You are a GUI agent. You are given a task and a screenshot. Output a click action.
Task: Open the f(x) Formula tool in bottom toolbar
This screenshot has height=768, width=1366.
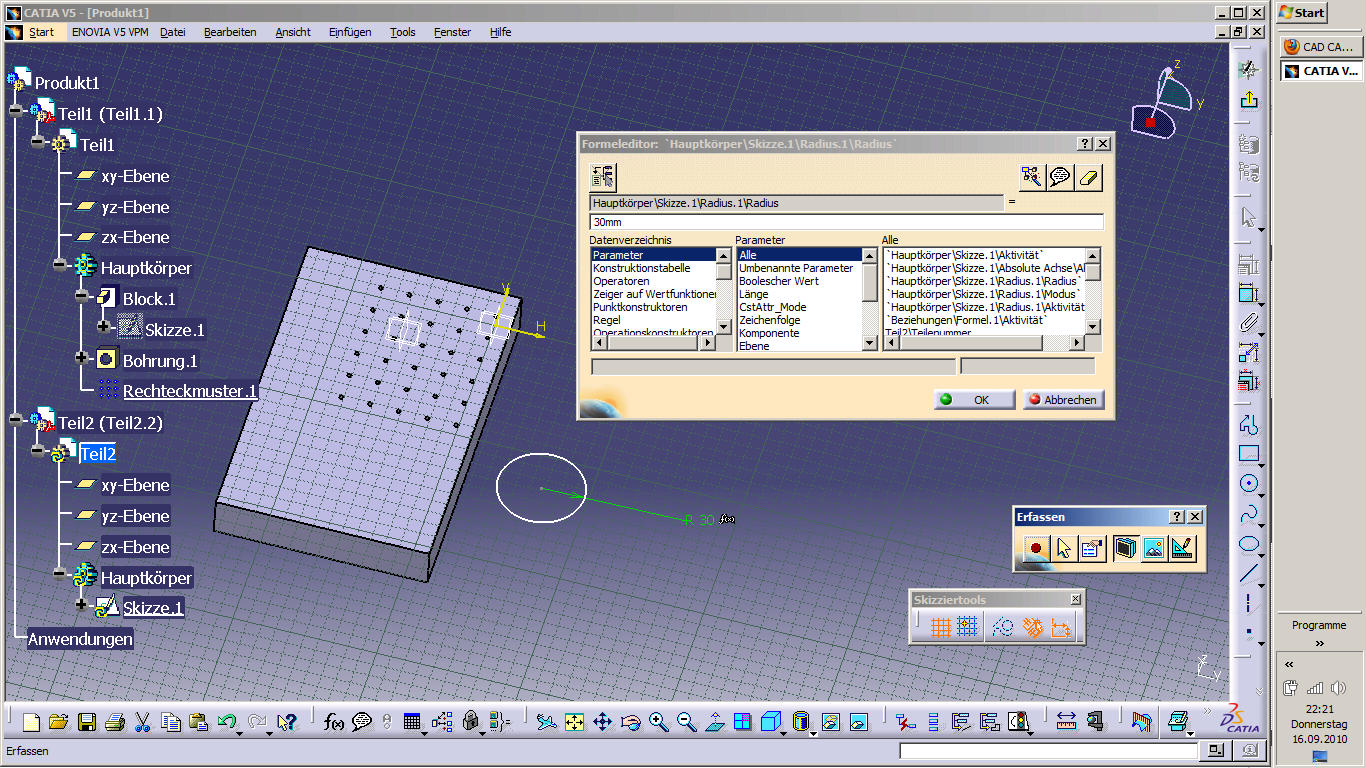334,721
